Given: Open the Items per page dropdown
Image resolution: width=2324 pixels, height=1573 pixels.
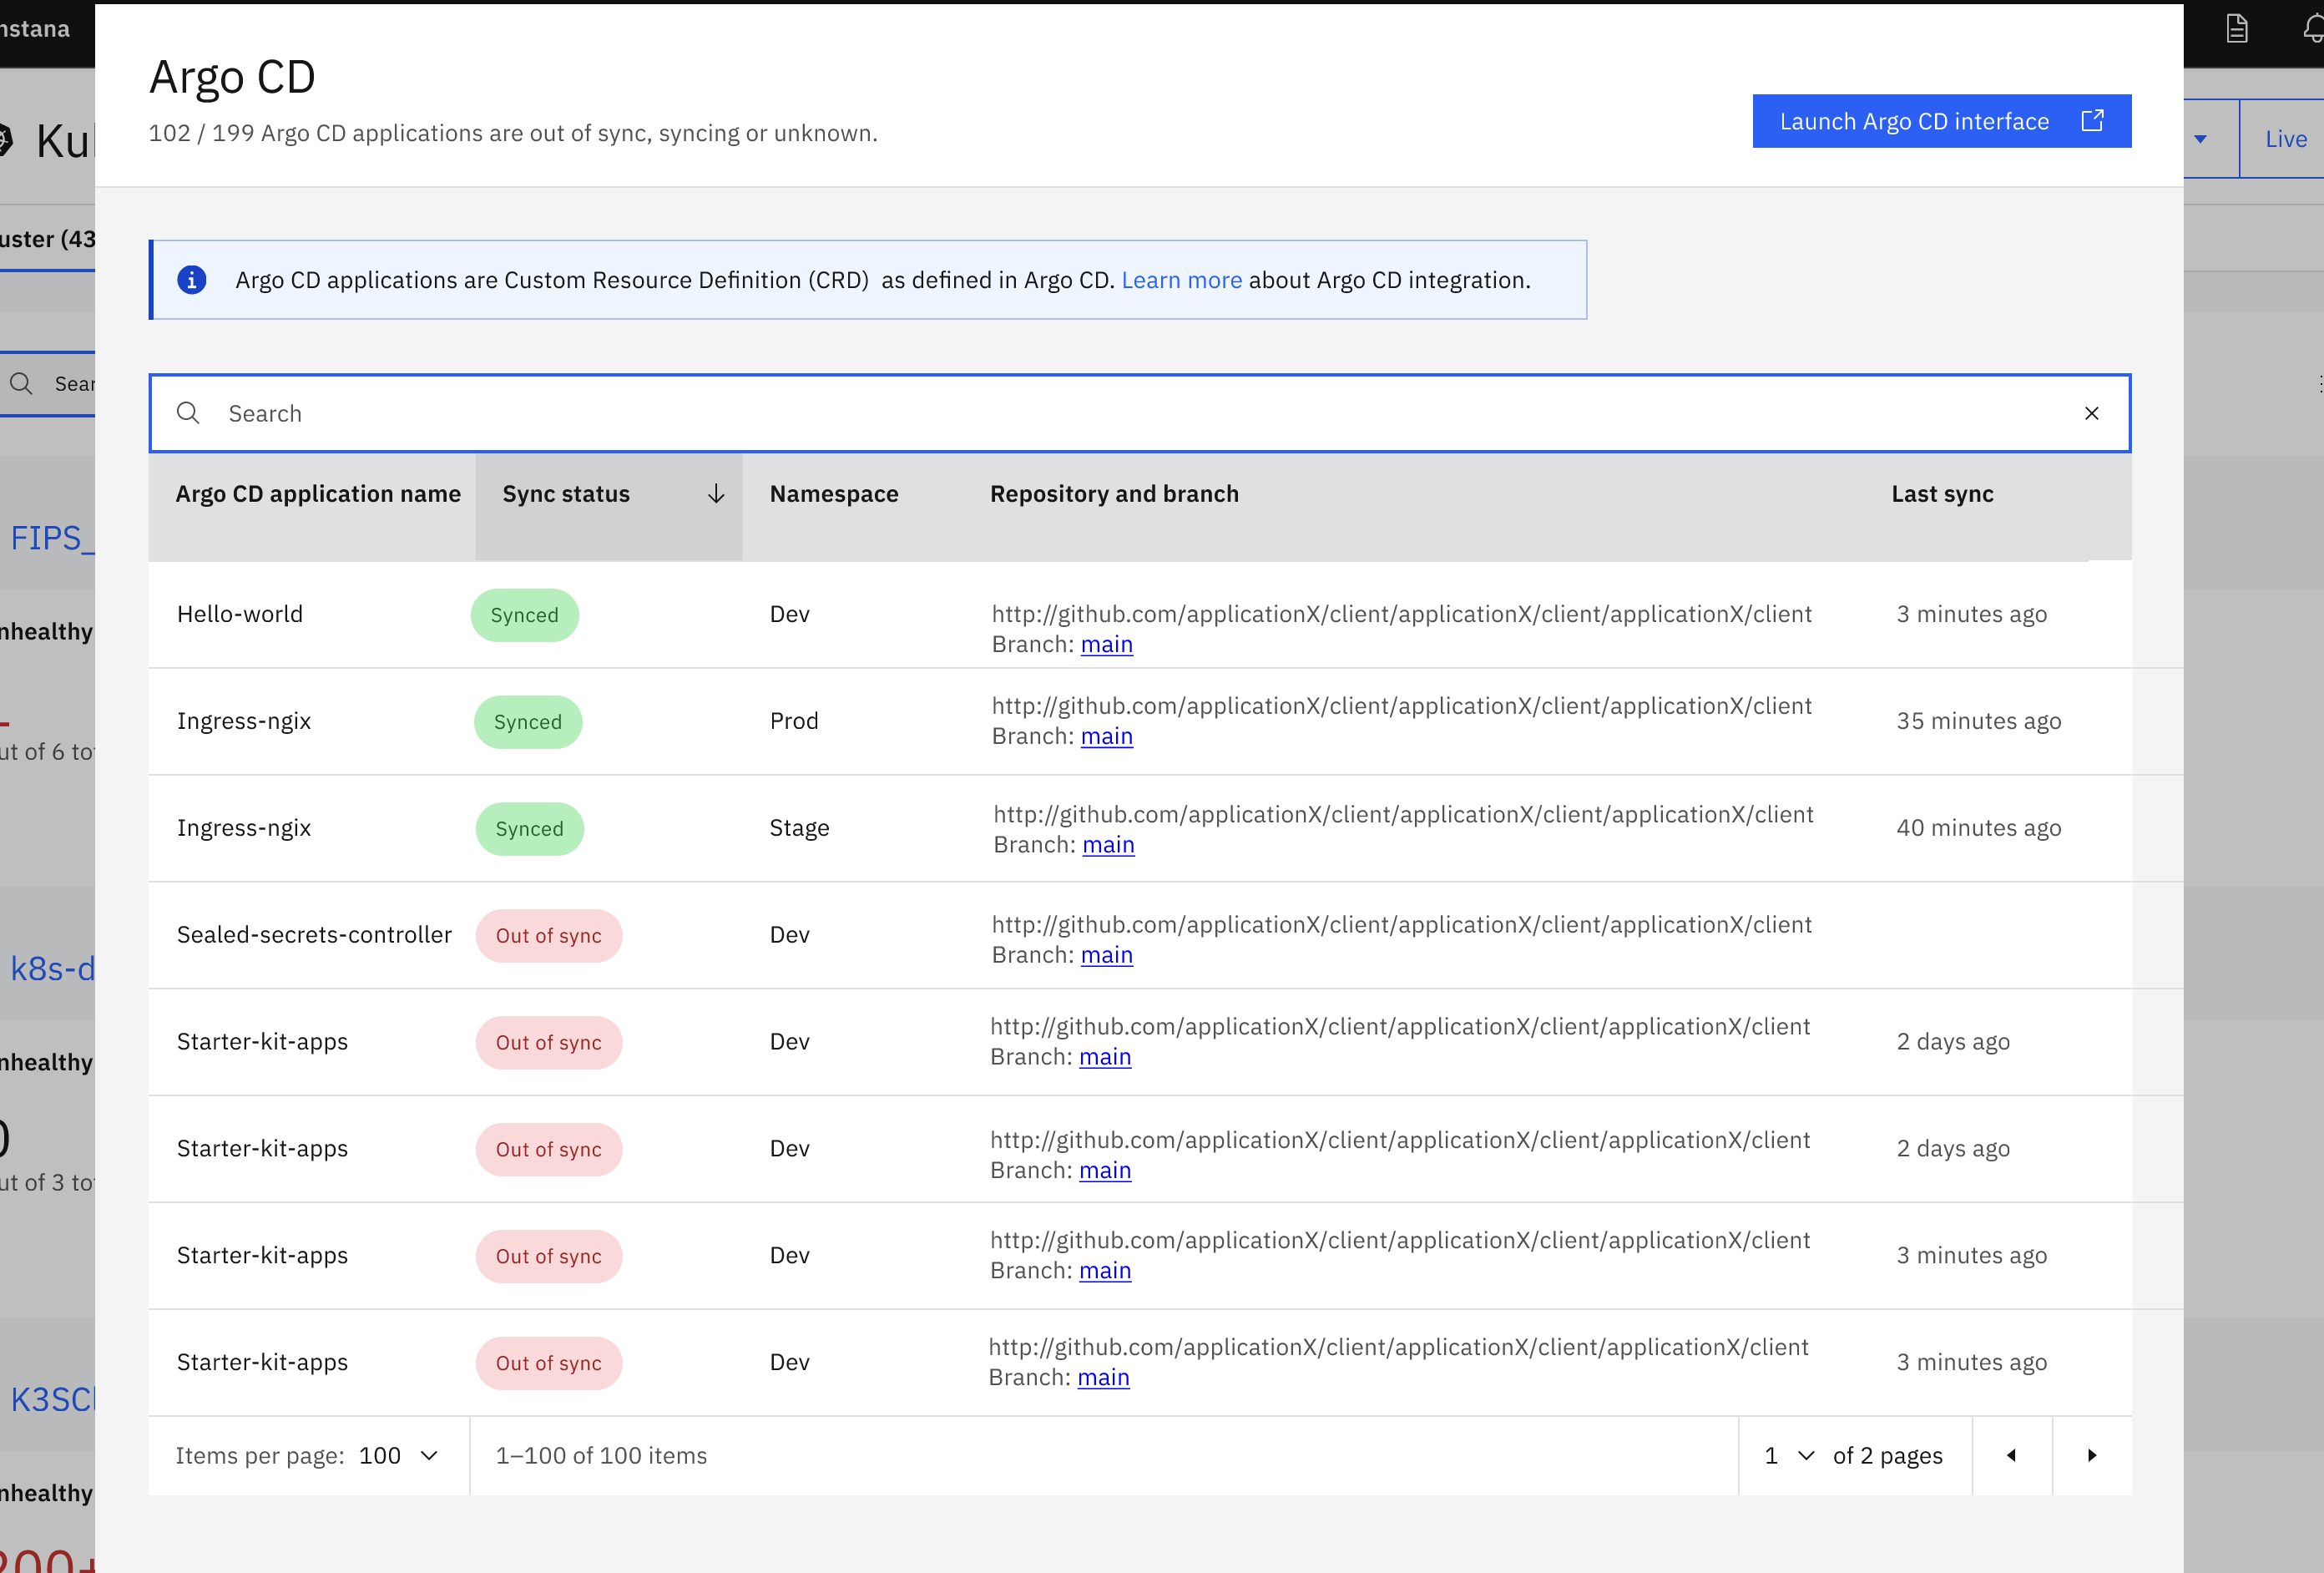Looking at the screenshot, I should point(399,1456).
